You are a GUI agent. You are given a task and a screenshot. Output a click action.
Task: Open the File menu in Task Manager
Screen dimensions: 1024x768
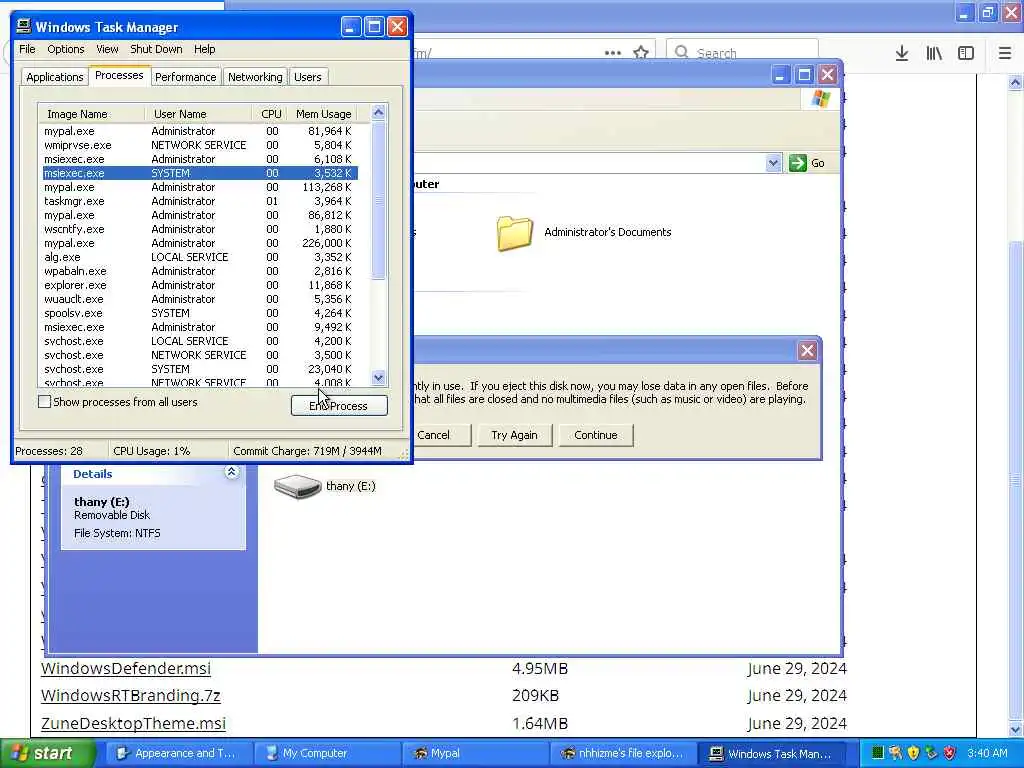[x=27, y=49]
